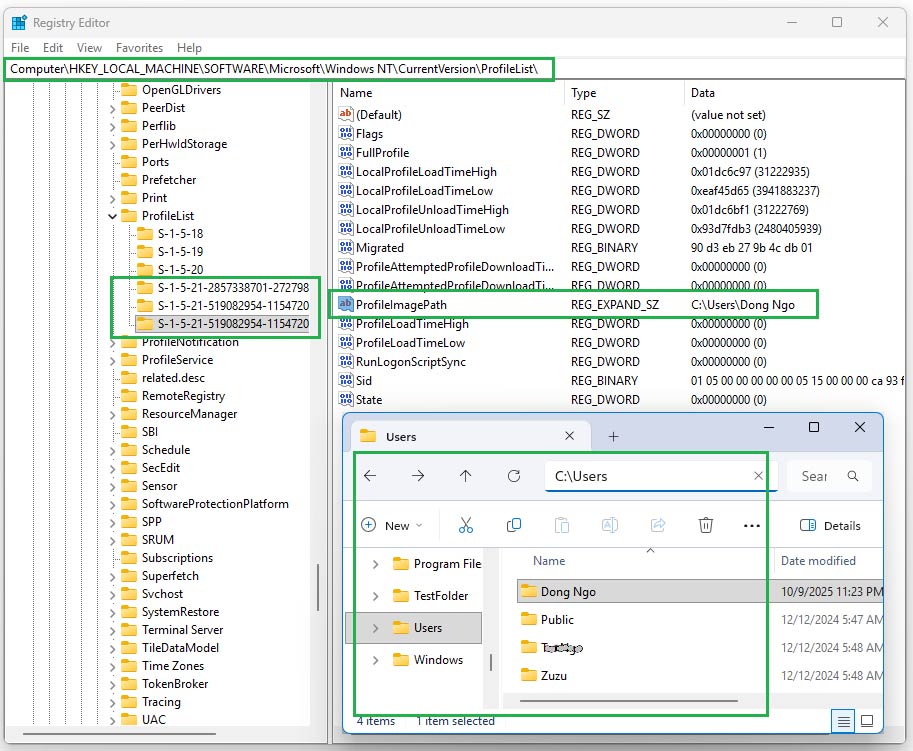Viewport: 913px width, 751px height.
Task: Open the Favorites menu in Registry Editor
Action: 140,47
